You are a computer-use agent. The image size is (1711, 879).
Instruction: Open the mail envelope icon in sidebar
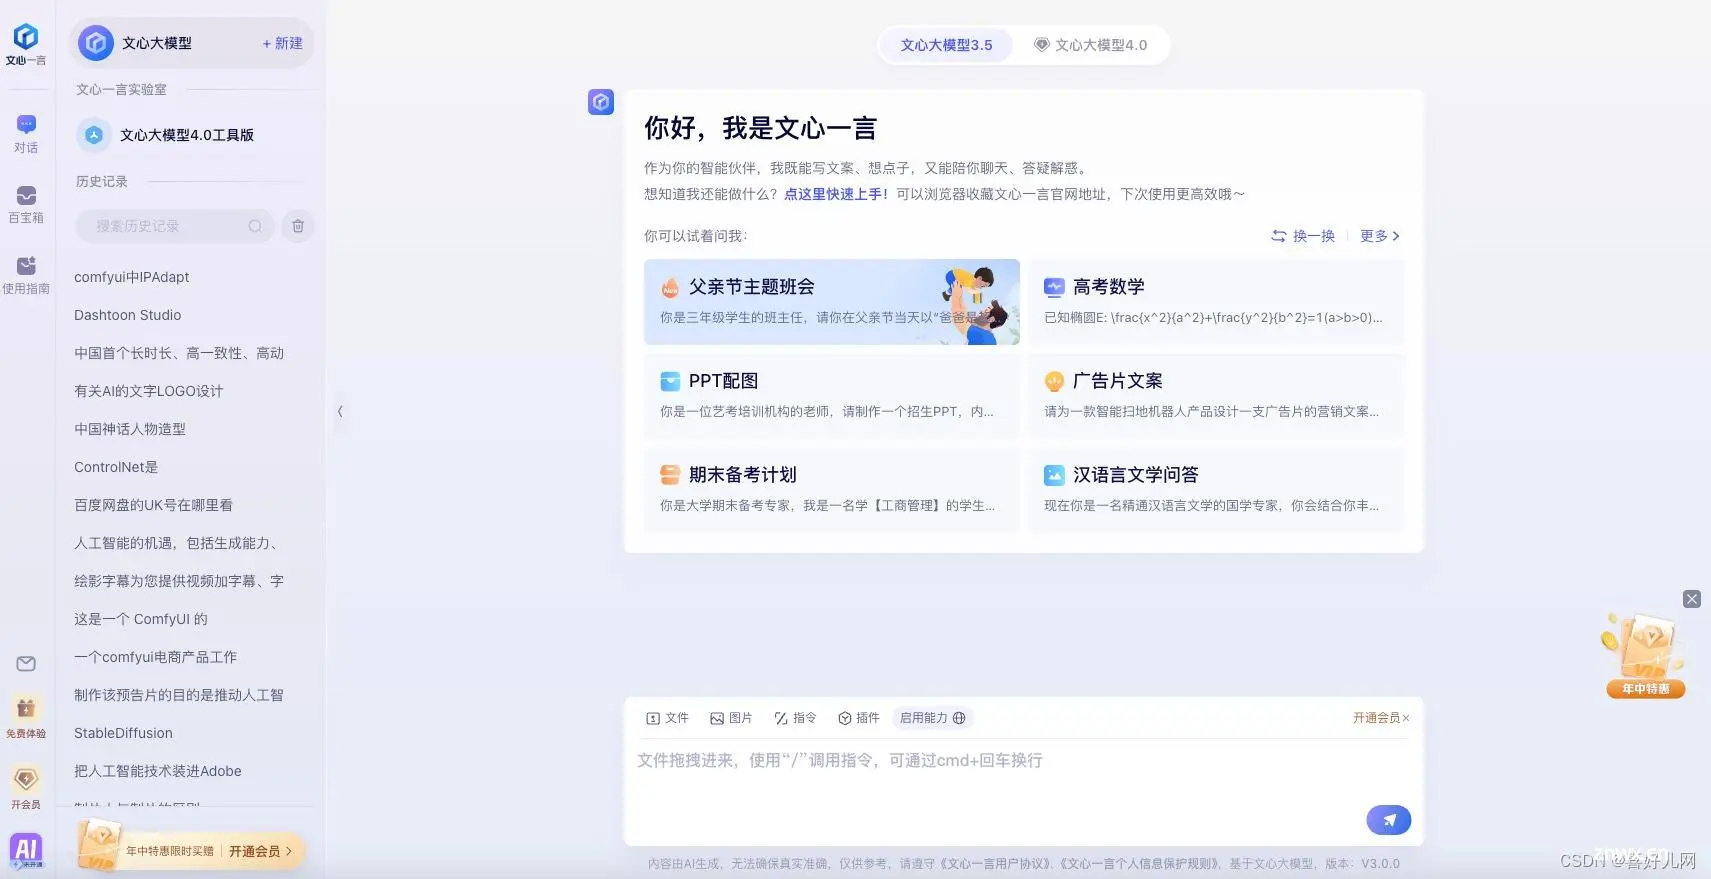[26, 664]
